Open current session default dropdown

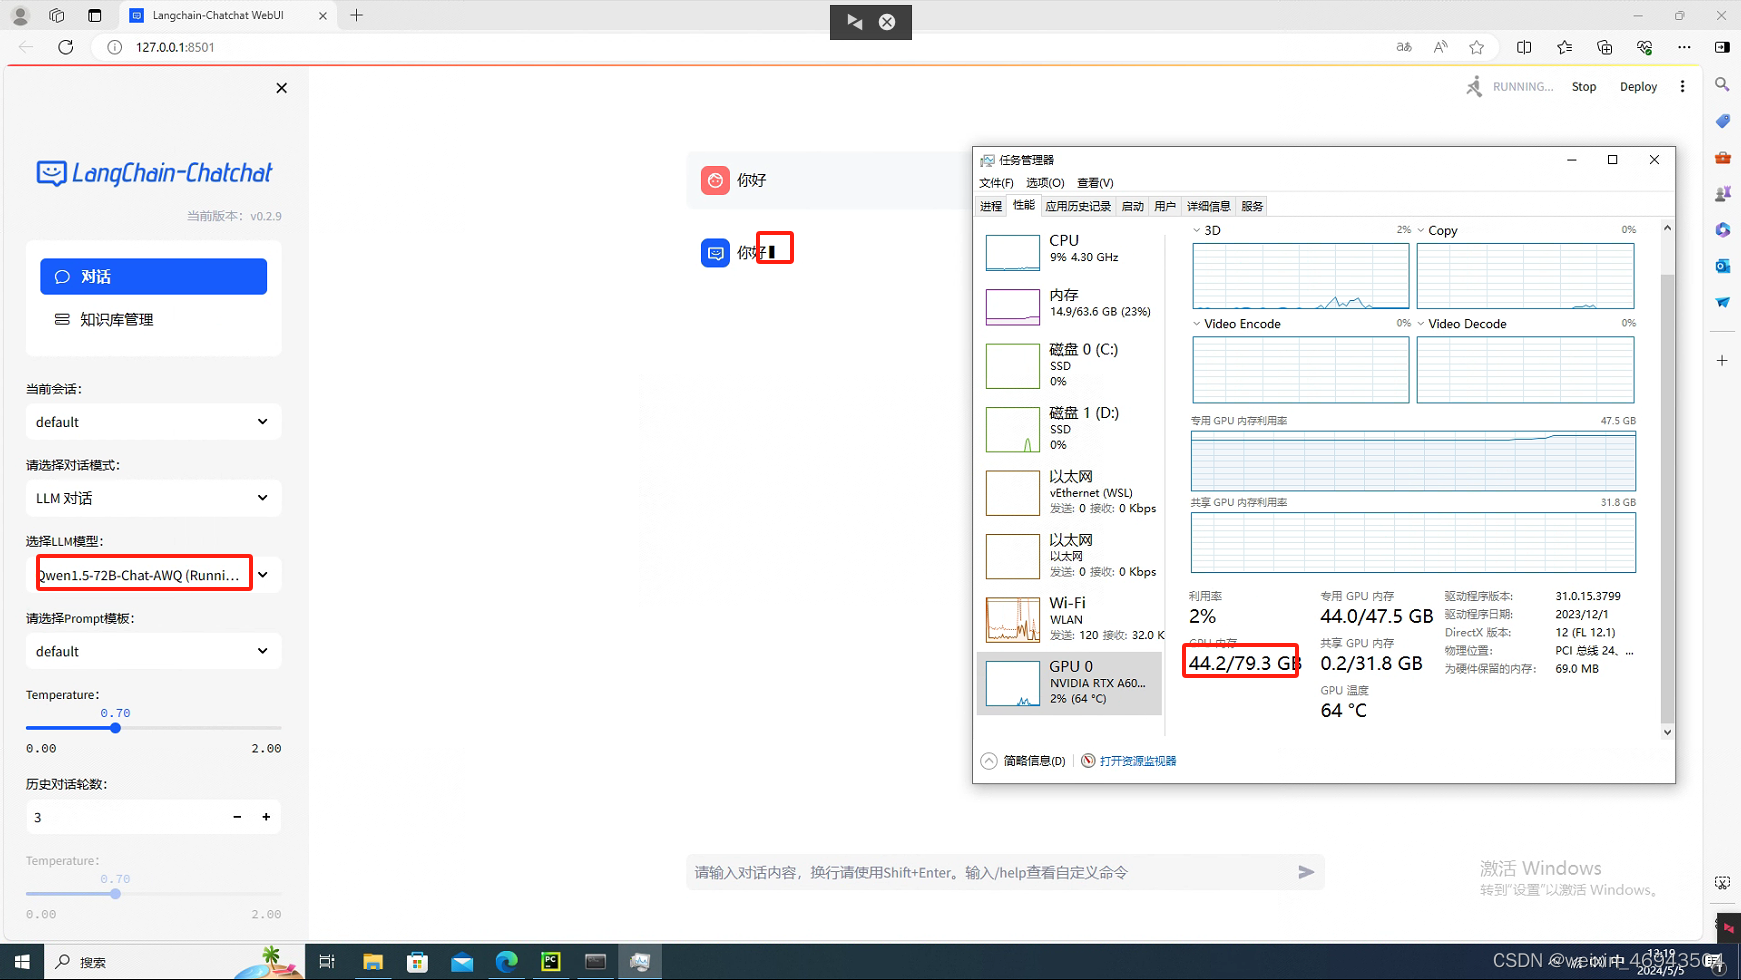(153, 422)
